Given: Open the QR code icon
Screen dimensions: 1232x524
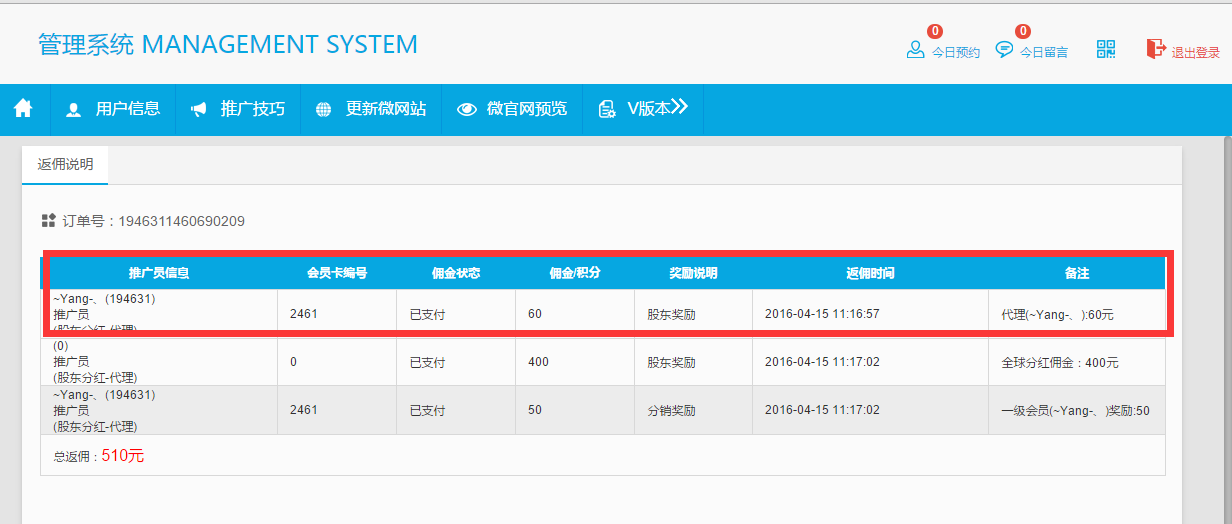Looking at the screenshot, I should 1106,50.
